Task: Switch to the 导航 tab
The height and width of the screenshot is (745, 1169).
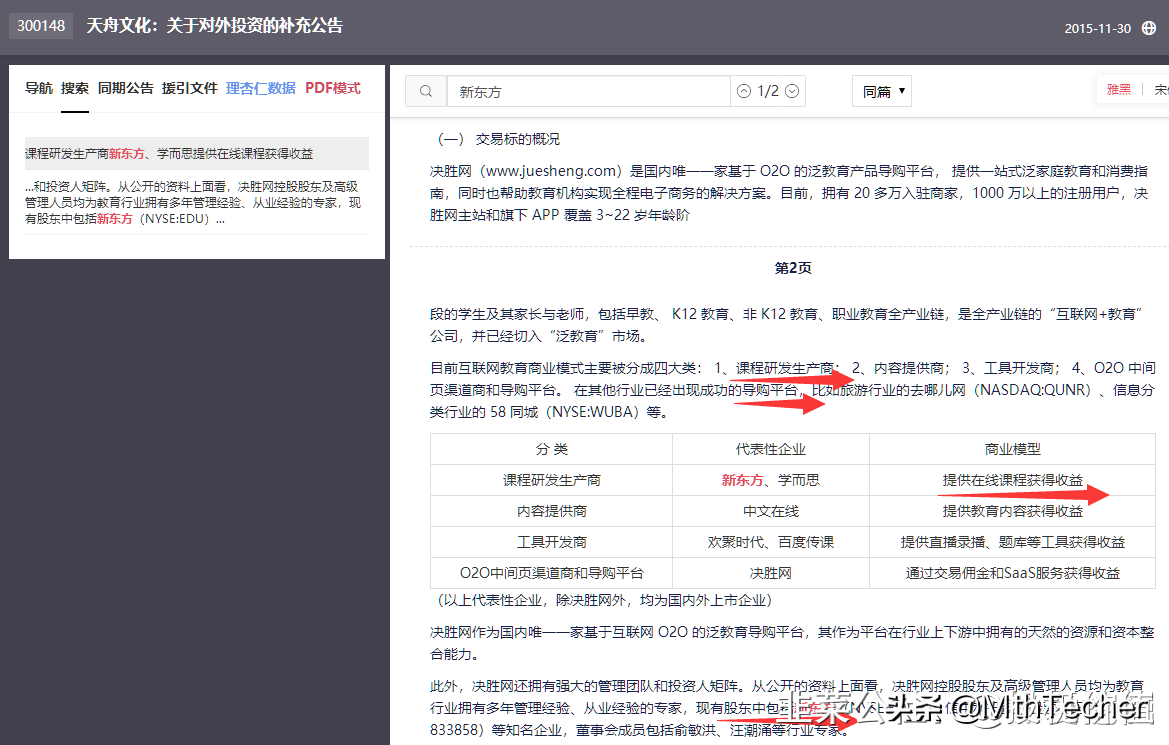Action: click(37, 87)
